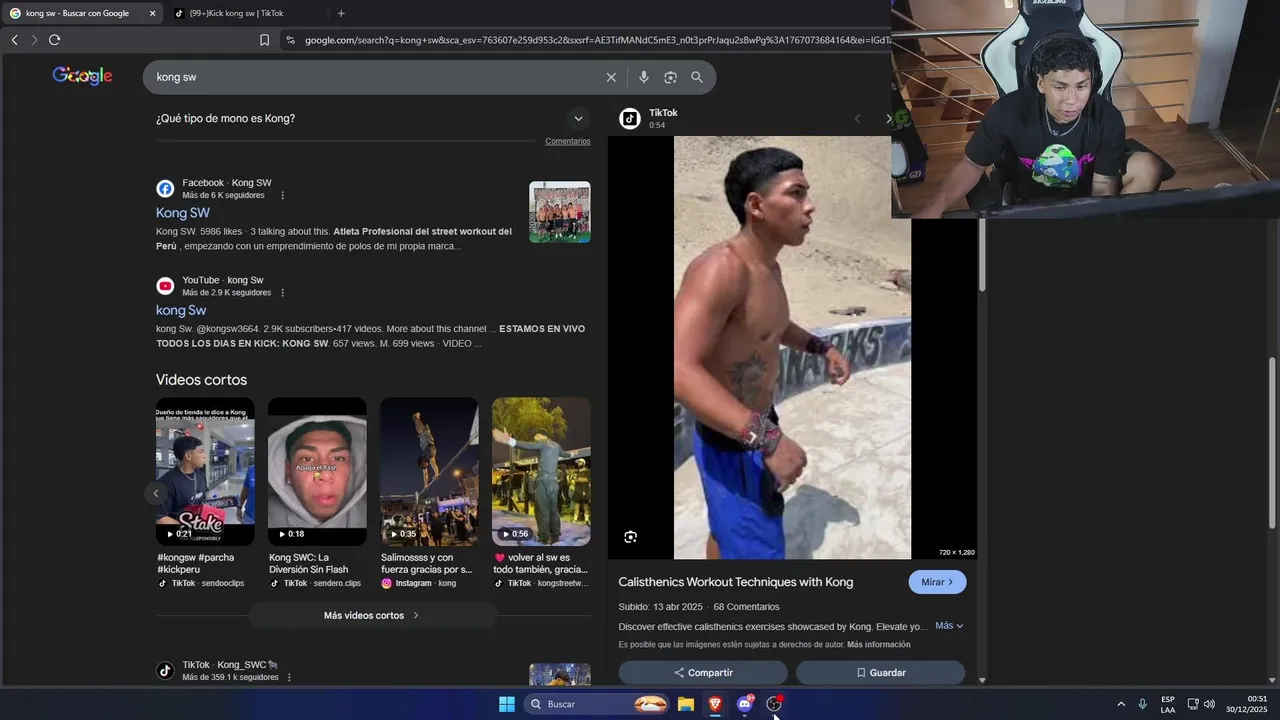Click the Guardar button
The width and height of the screenshot is (1280, 720).
pos(881,673)
